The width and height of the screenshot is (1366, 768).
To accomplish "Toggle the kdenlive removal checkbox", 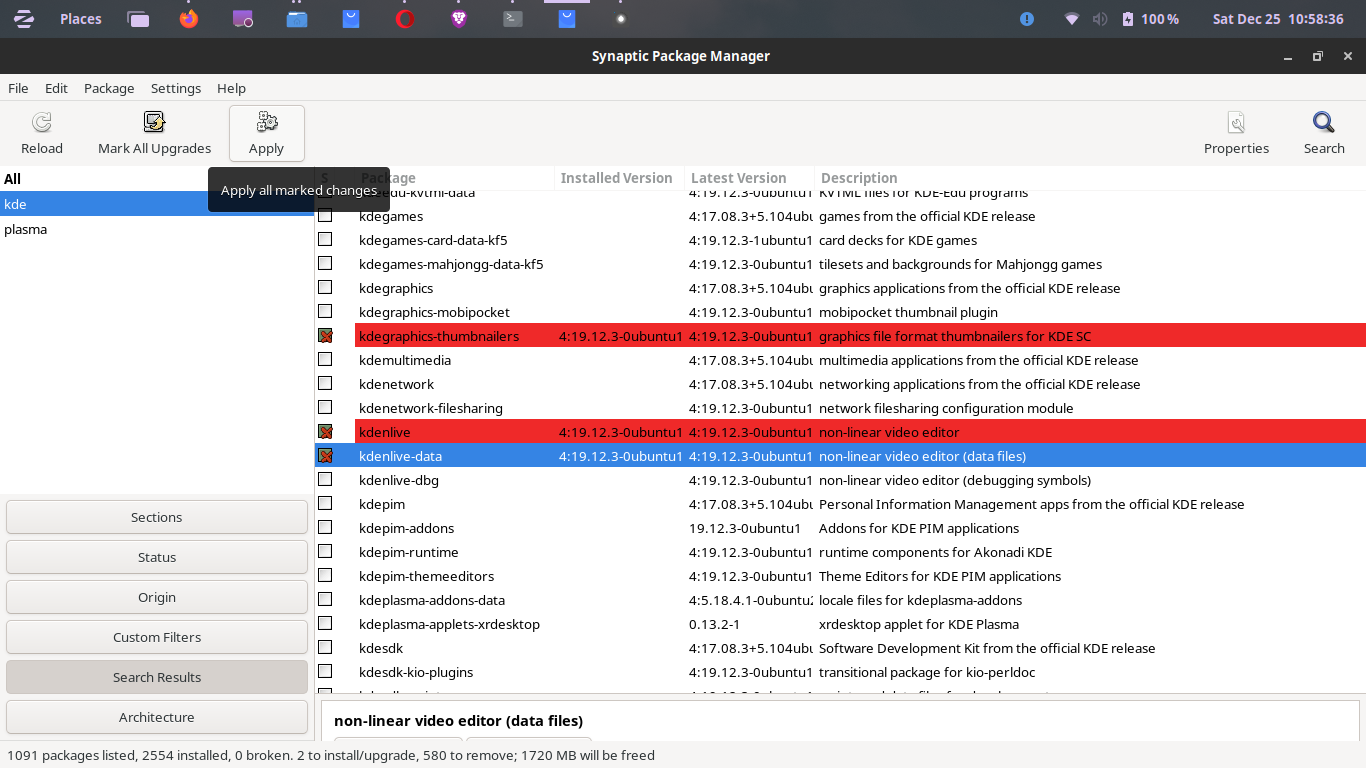I will (325, 432).
